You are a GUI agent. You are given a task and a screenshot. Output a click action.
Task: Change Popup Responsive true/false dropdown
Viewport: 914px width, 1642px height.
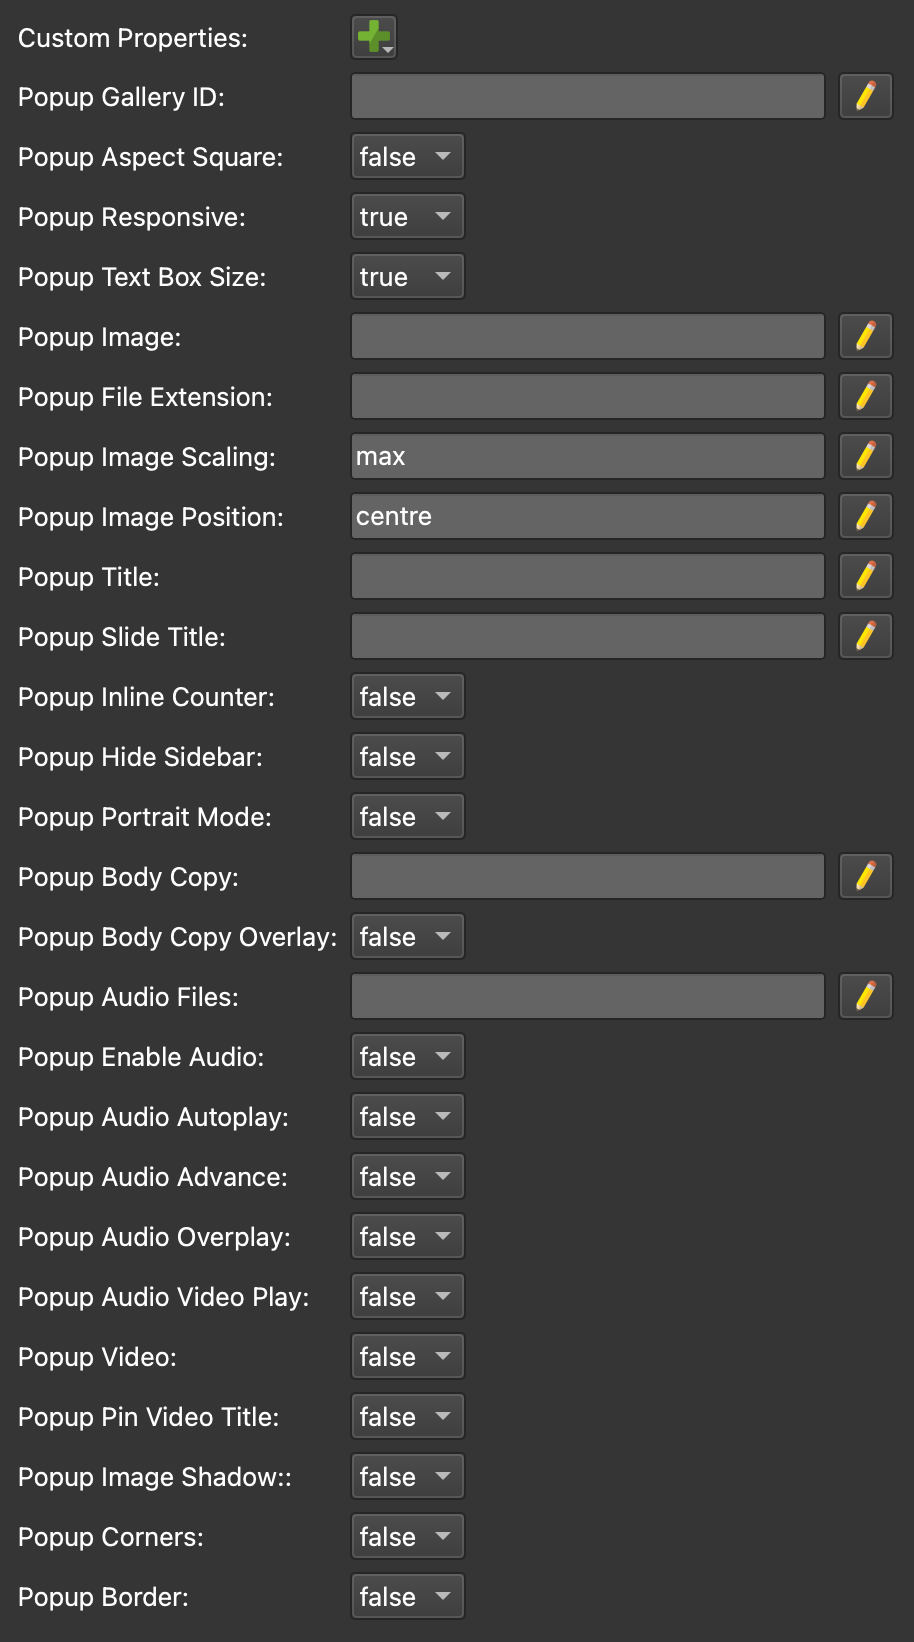pos(408,217)
